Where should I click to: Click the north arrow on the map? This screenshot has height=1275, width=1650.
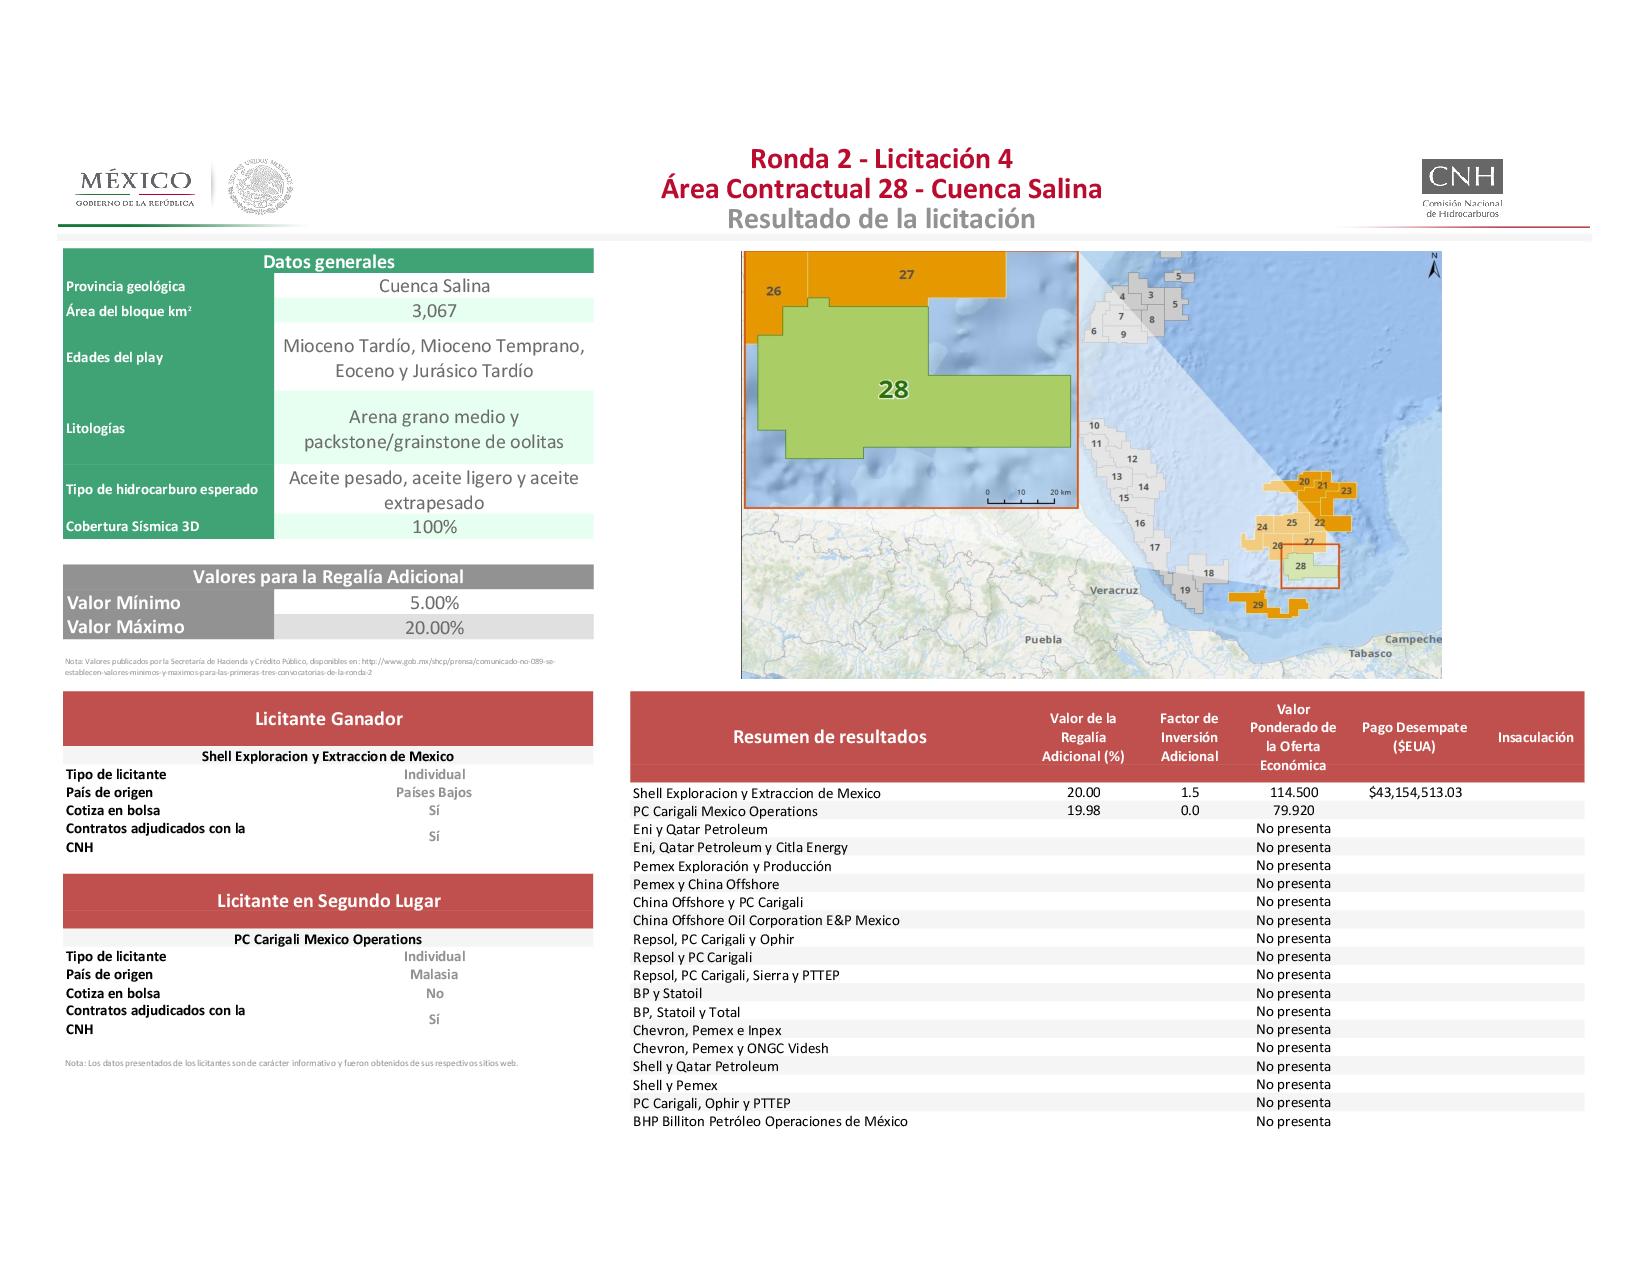click(x=1433, y=265)
